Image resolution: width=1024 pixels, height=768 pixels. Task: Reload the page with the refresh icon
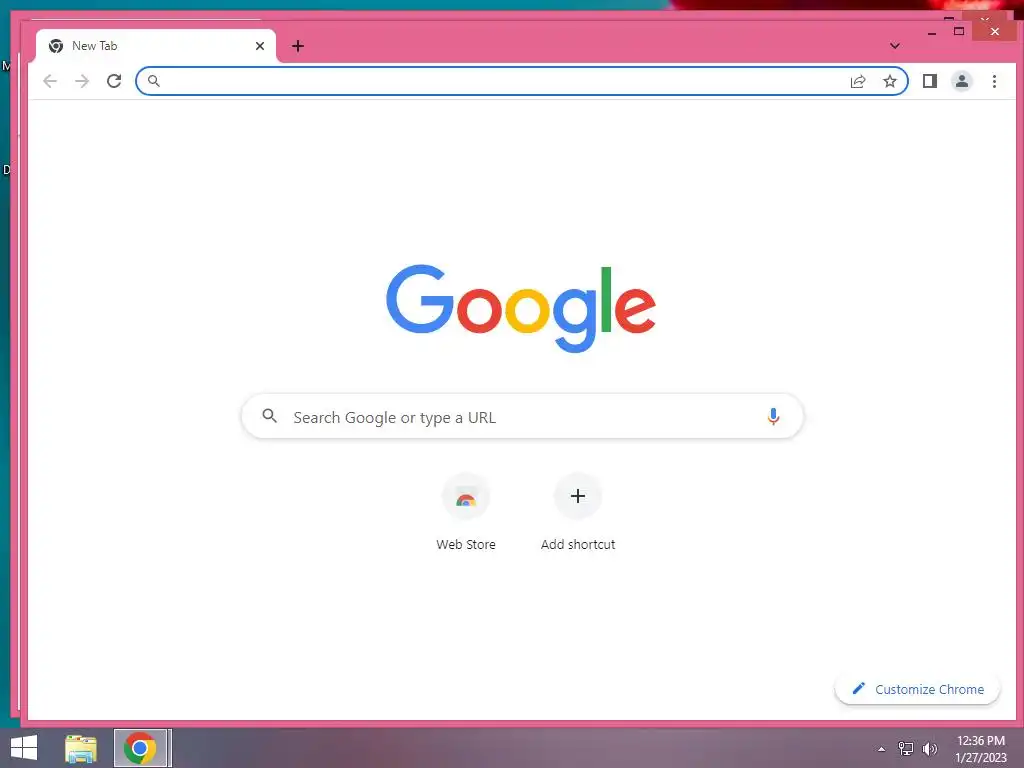(114, 81)
